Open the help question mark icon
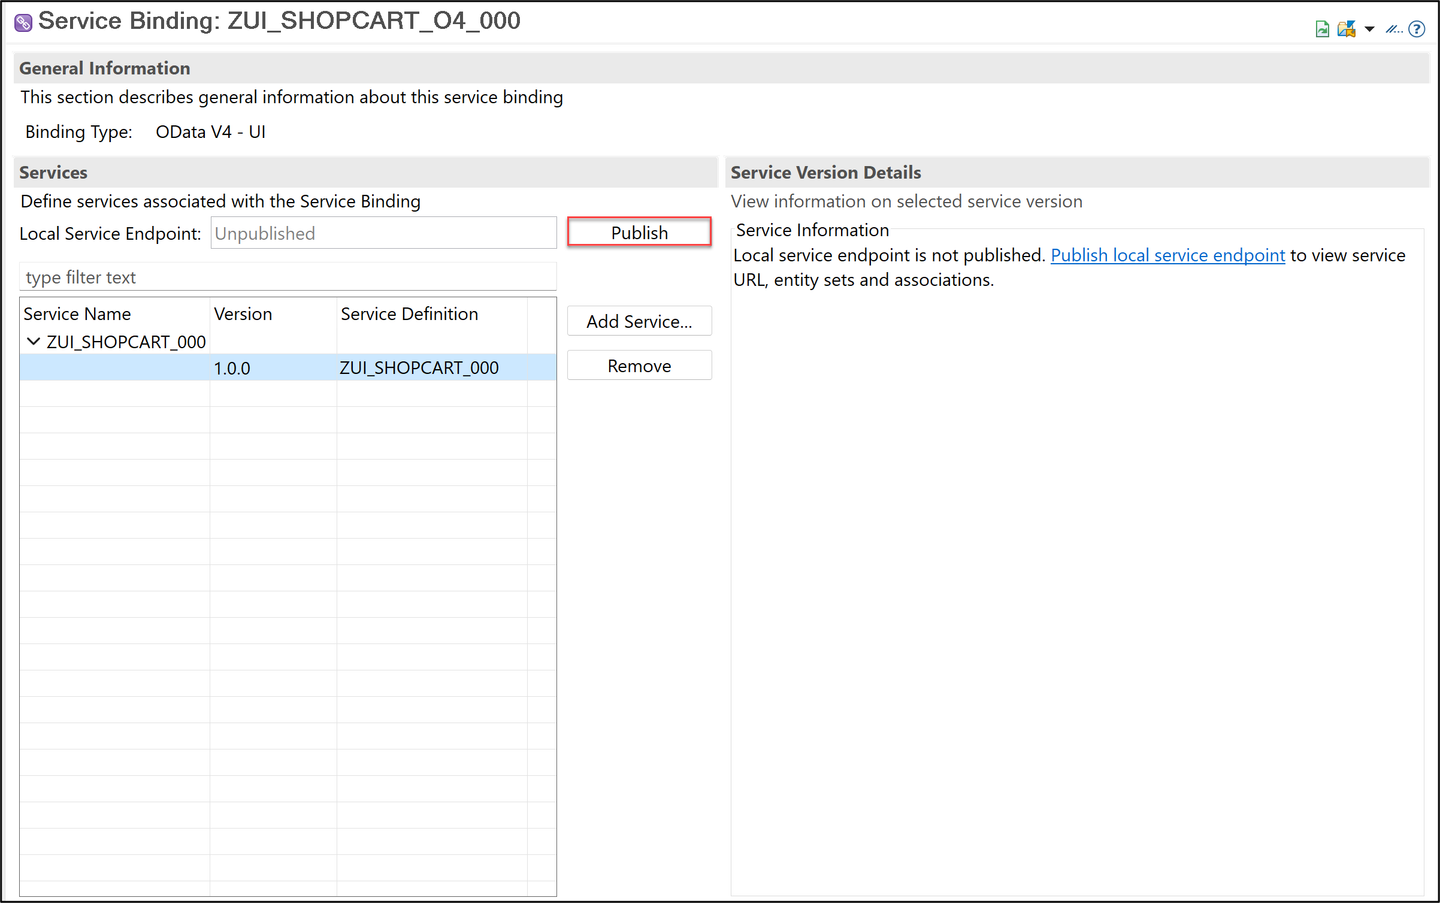 click(x=1417, y=29)
